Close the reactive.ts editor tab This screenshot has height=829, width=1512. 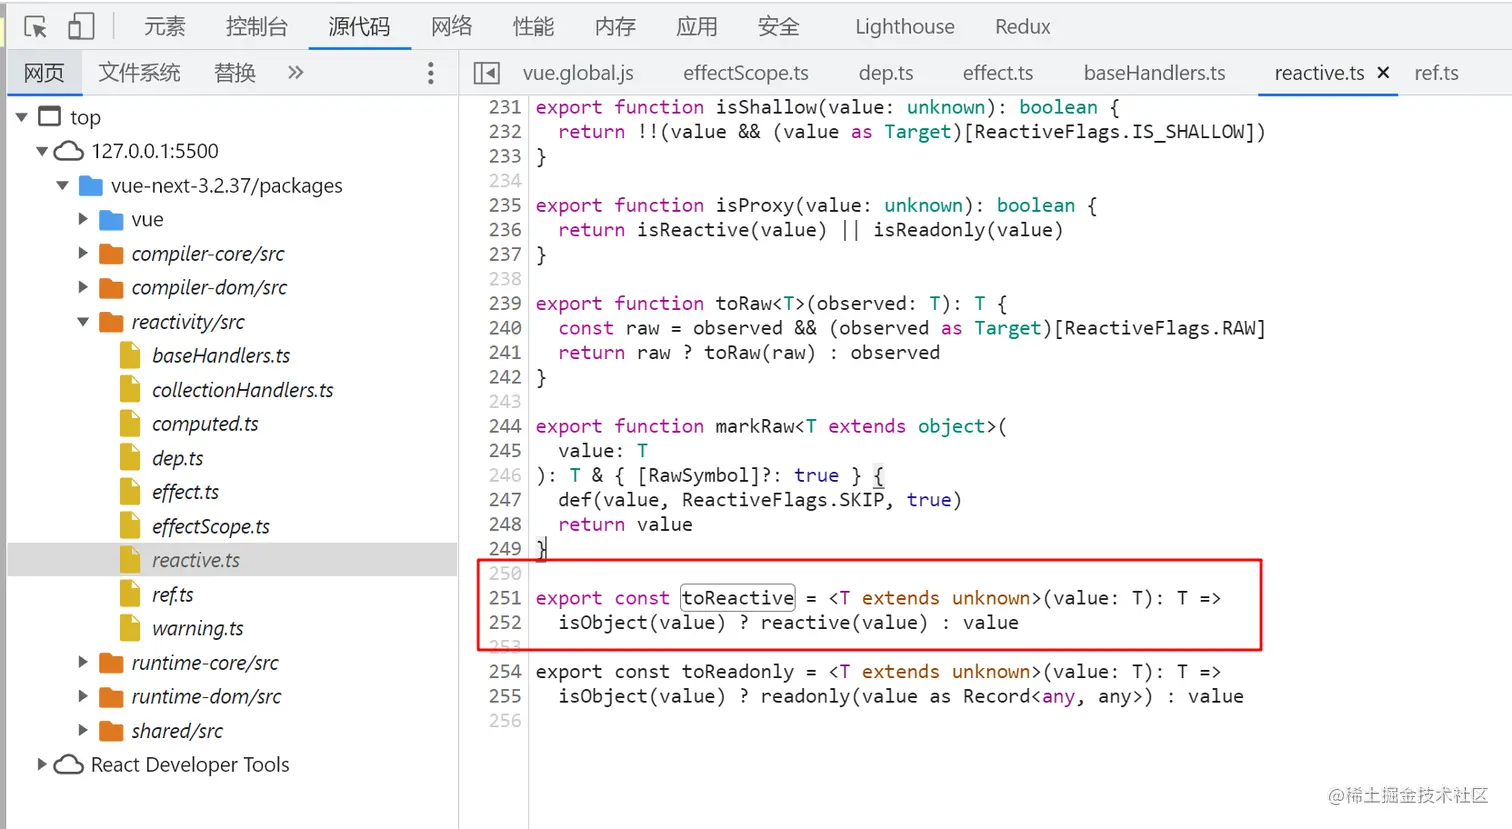pos(1383,72)
